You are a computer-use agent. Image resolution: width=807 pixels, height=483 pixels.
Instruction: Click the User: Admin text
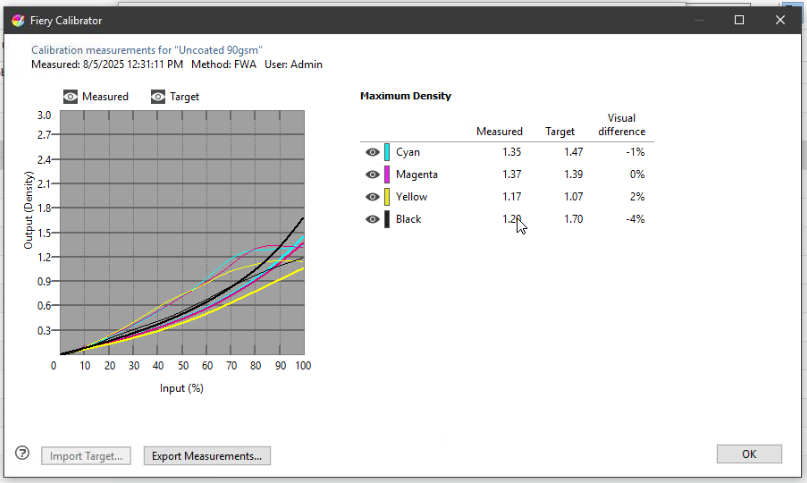pyautogui.click(x=293, y=65)
